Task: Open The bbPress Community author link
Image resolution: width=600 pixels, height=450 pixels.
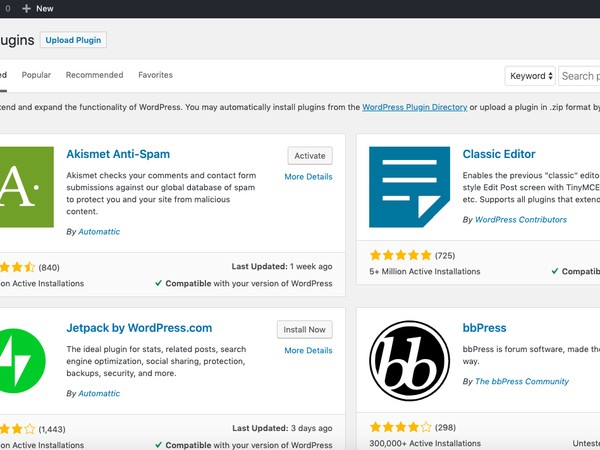Action: (522, 382)
